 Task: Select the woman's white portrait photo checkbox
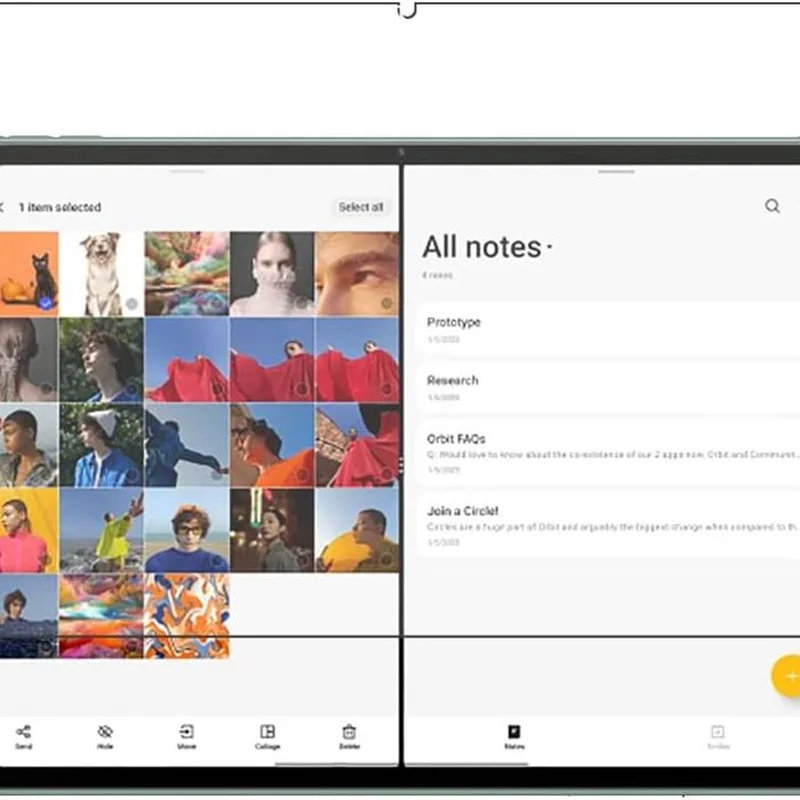pyautogui.click(x=301, y=303)
